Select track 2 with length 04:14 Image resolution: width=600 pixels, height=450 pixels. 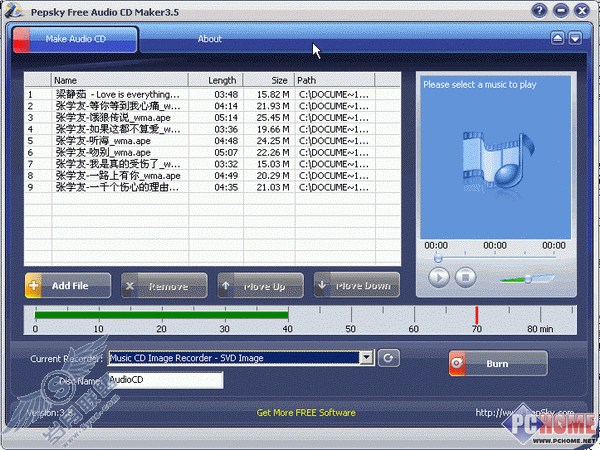pyautogui.click(x=212, y=106)
